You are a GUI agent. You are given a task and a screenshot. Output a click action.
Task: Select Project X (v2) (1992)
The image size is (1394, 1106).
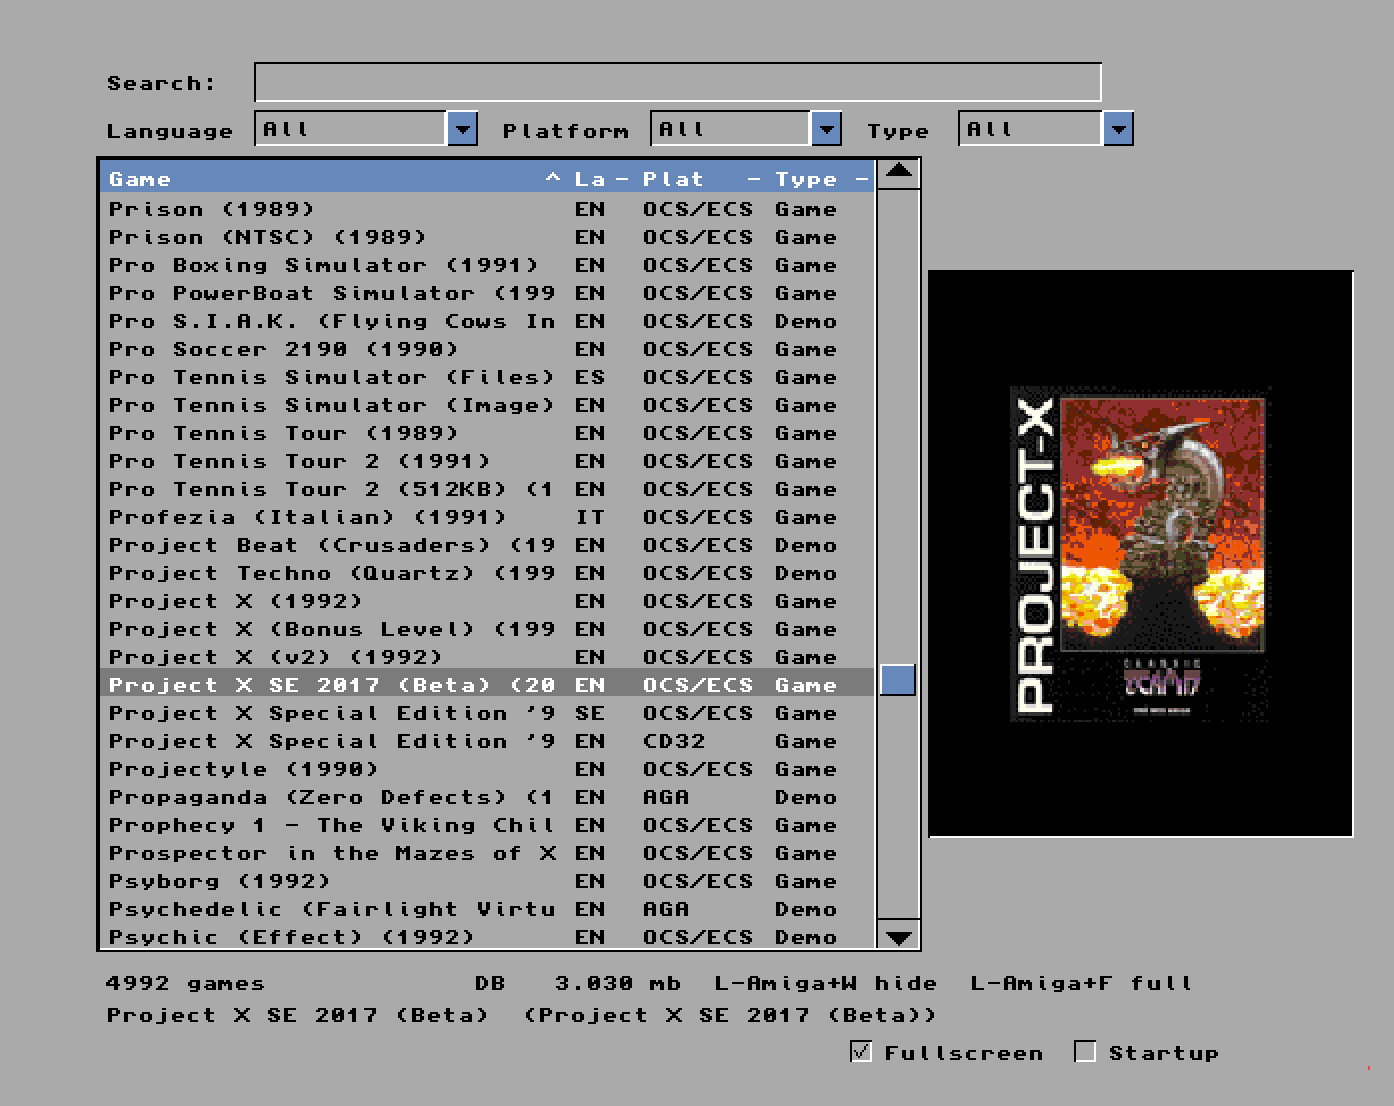[x=487, y=657]
